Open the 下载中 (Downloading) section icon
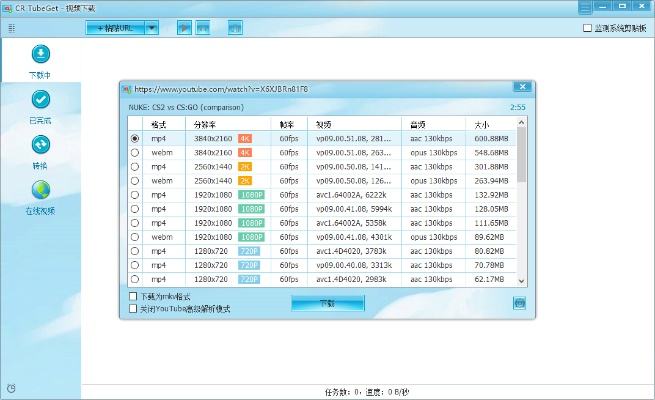The height and width of the screenshot is (400, 655). coord(41,54)
